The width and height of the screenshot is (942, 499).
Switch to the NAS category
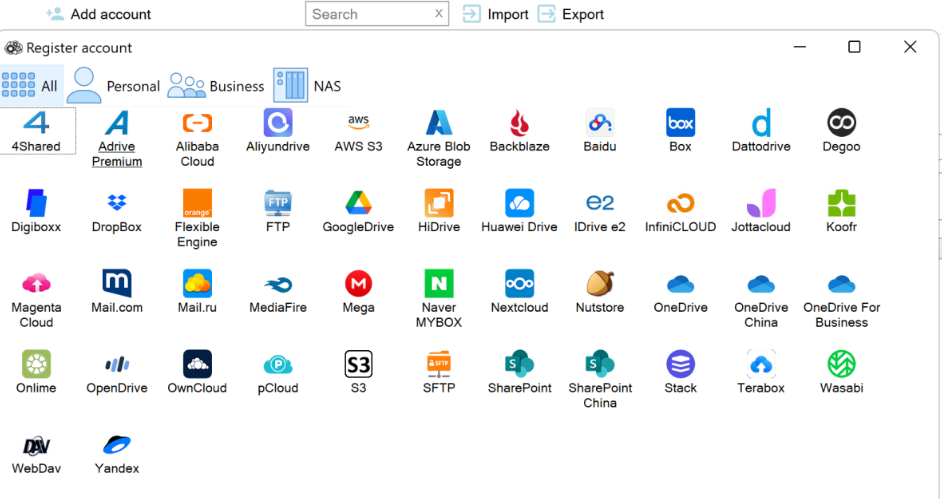(x=308, y=85)
